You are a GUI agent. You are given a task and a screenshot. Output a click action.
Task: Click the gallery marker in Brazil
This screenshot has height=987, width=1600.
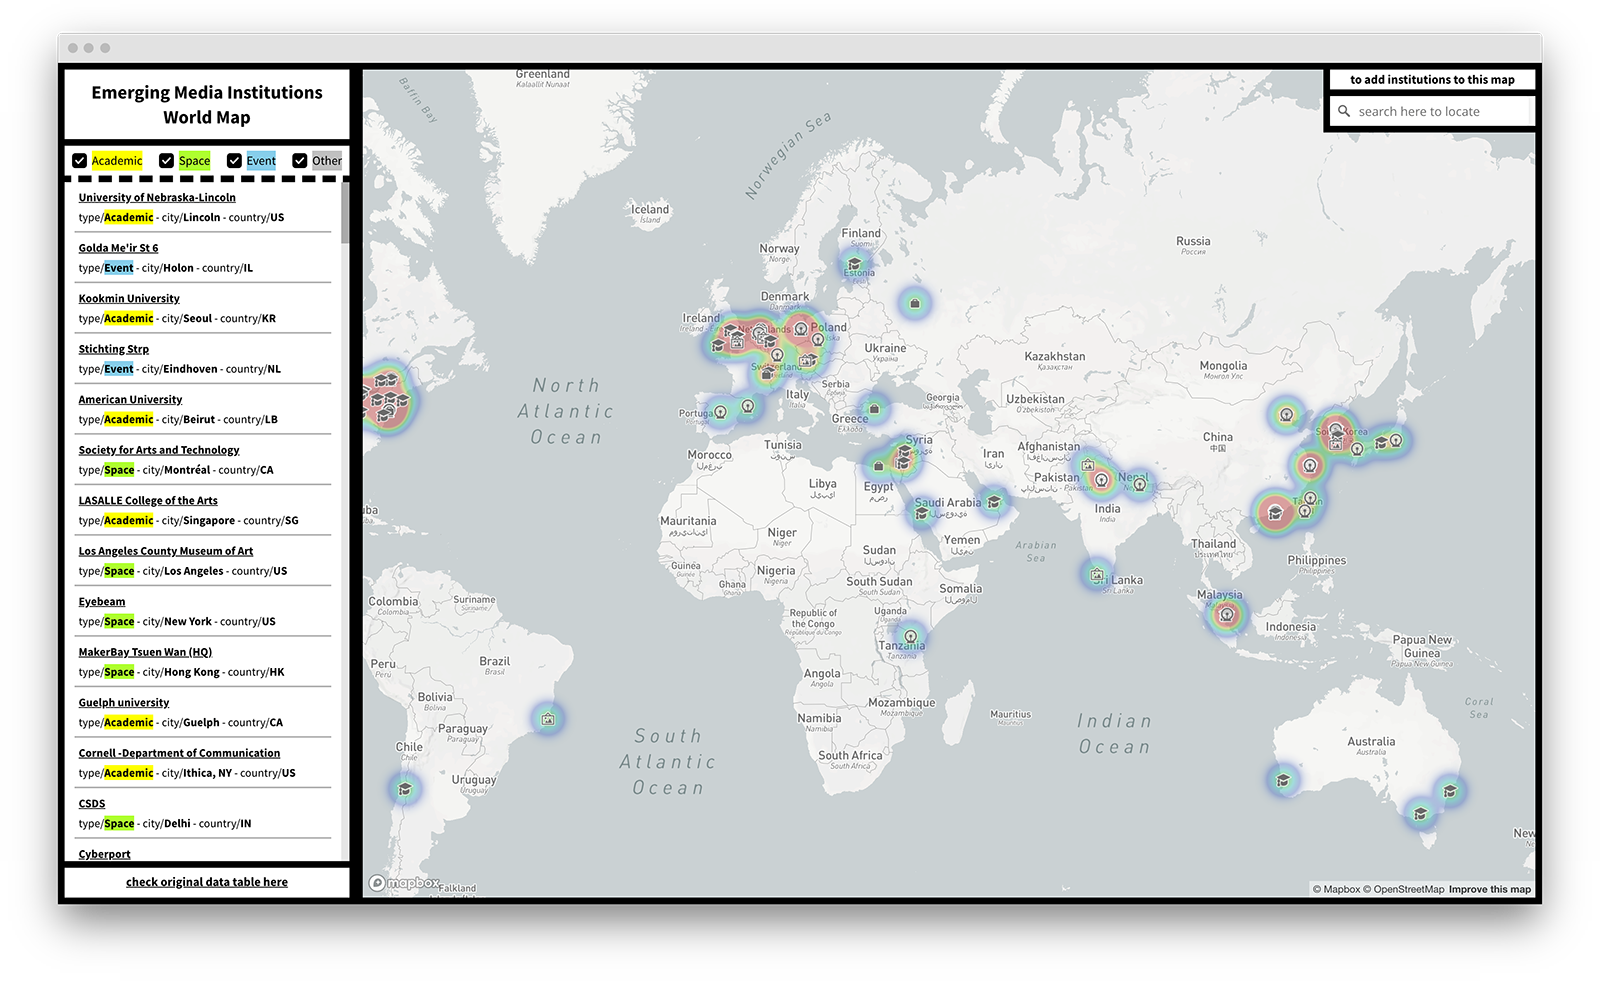tap(548, 719)
